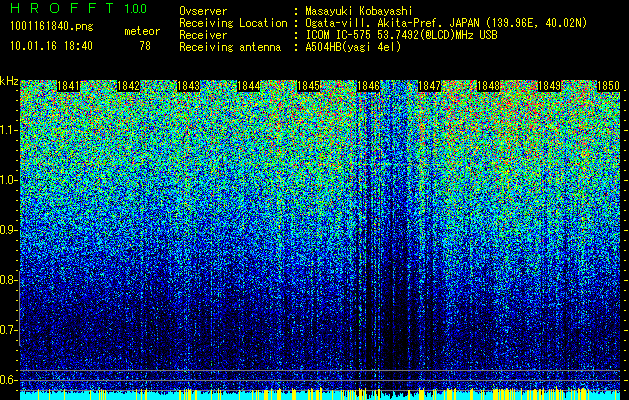Click the 1850 time marker

pyautogui.click(x=609, y=86)
